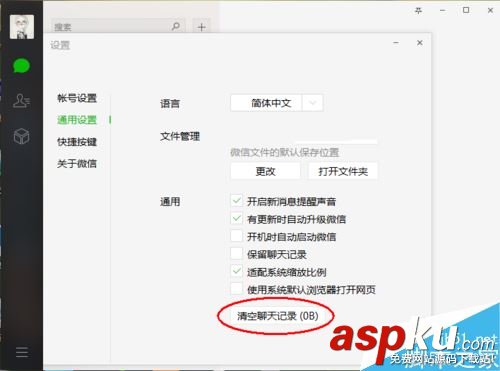Click the pin window icon in title bar
The height and width of the screenshot is (371, 500).
coord(418,11)
